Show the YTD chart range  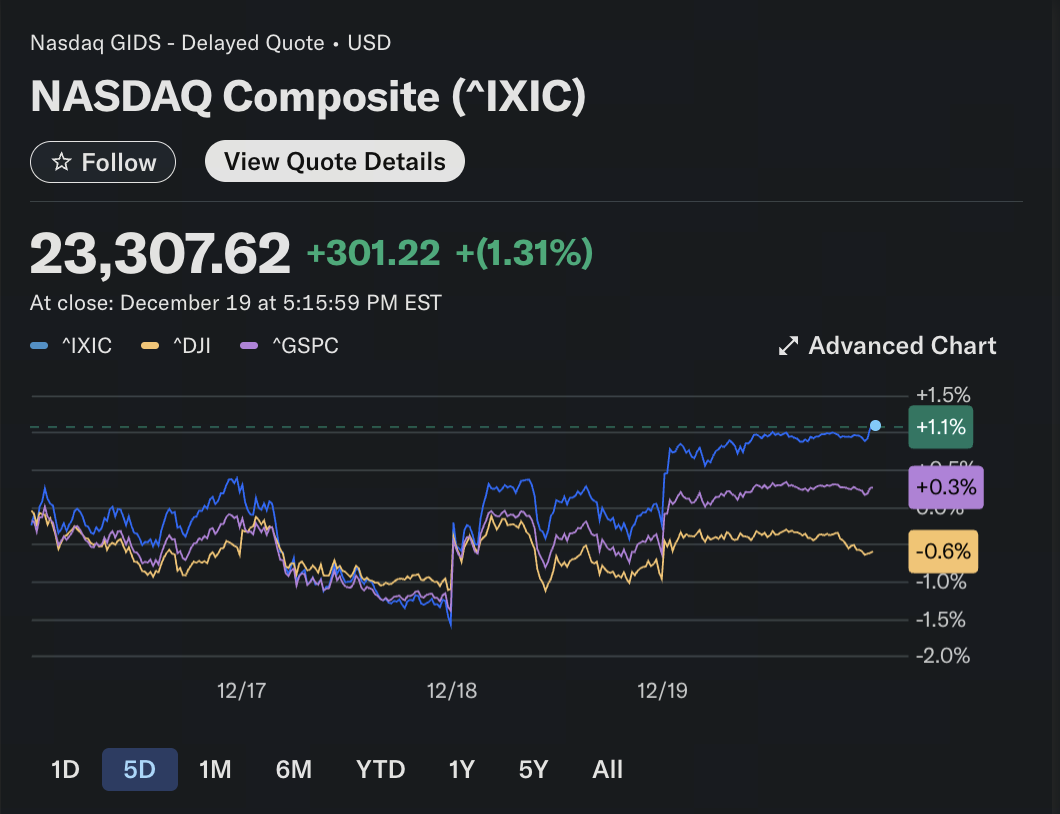click(x=381, y=769)
